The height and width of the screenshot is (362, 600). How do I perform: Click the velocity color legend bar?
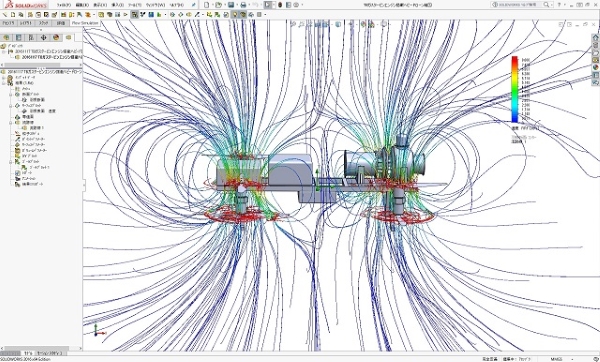[x=515, y=90]
